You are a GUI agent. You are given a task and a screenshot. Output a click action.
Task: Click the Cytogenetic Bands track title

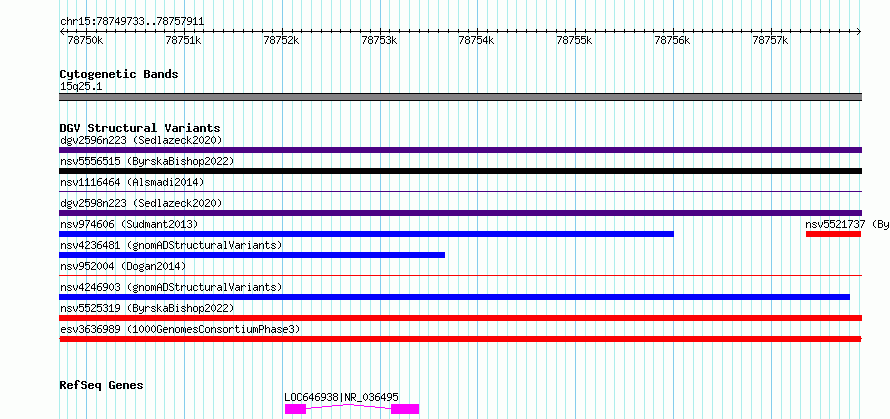(119, 74)
